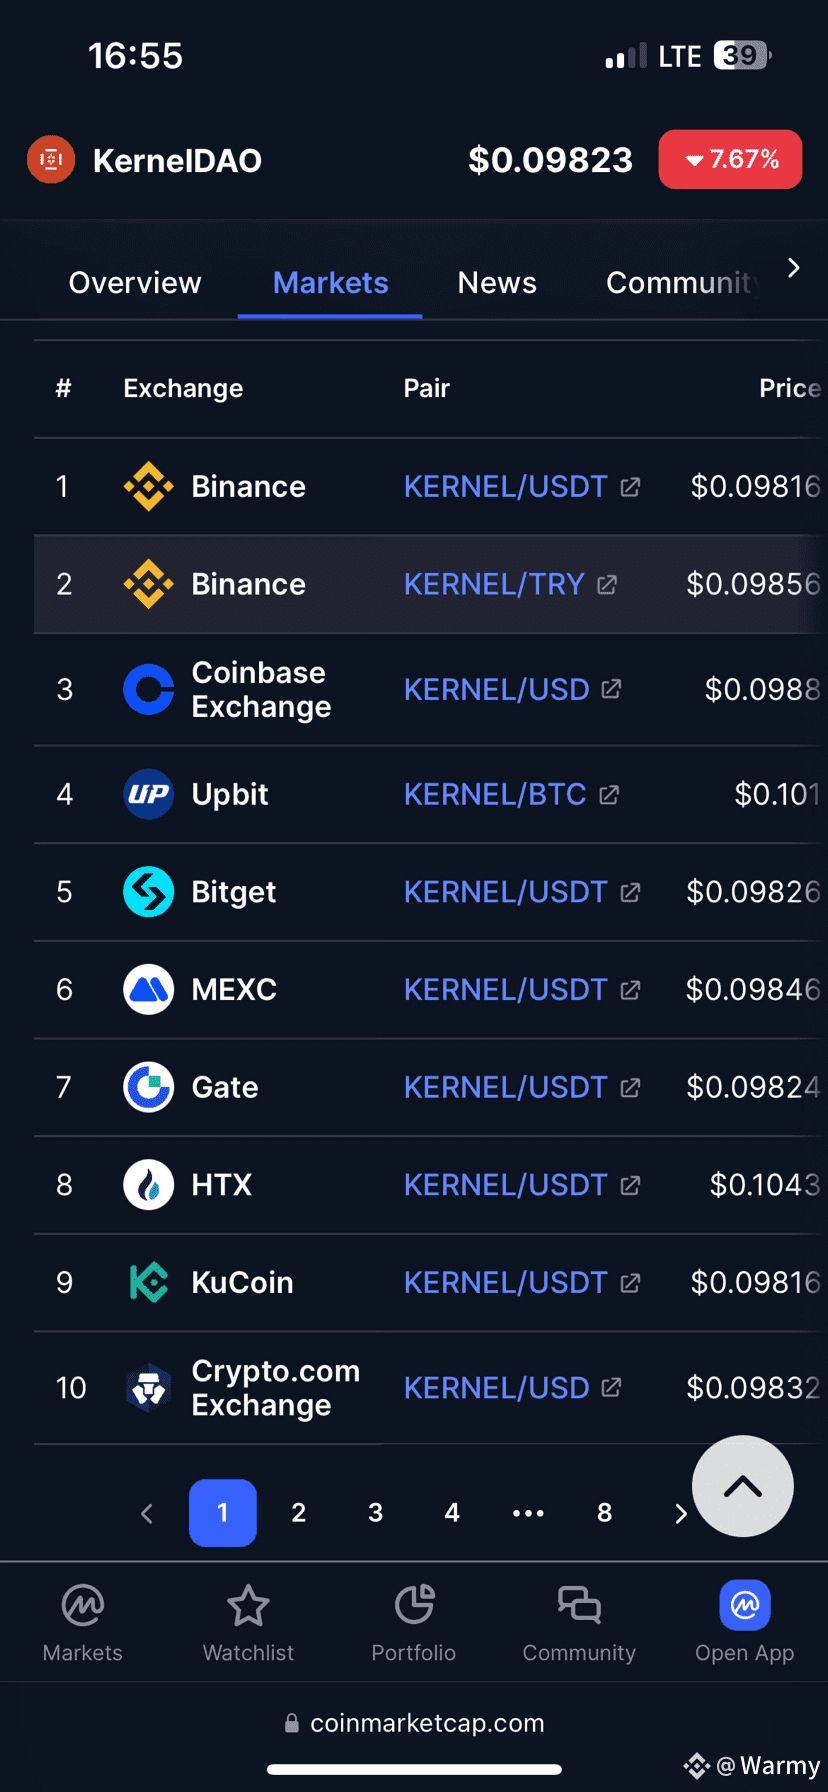Image resolution: width=828 pixels, height=1792 pixels.
Task: Tap the Open App icon
Action: coord(745,1605)
